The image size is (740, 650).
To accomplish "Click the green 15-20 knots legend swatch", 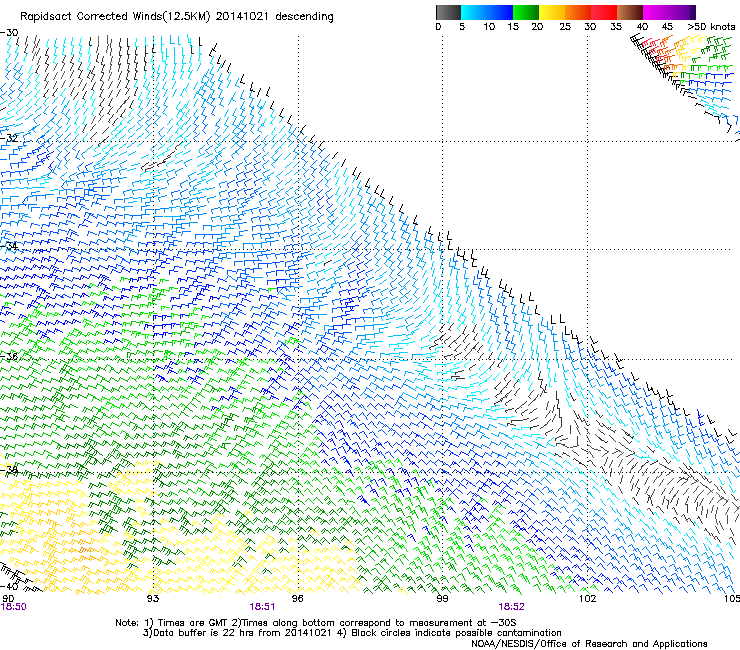I will [x=526, y=12].
